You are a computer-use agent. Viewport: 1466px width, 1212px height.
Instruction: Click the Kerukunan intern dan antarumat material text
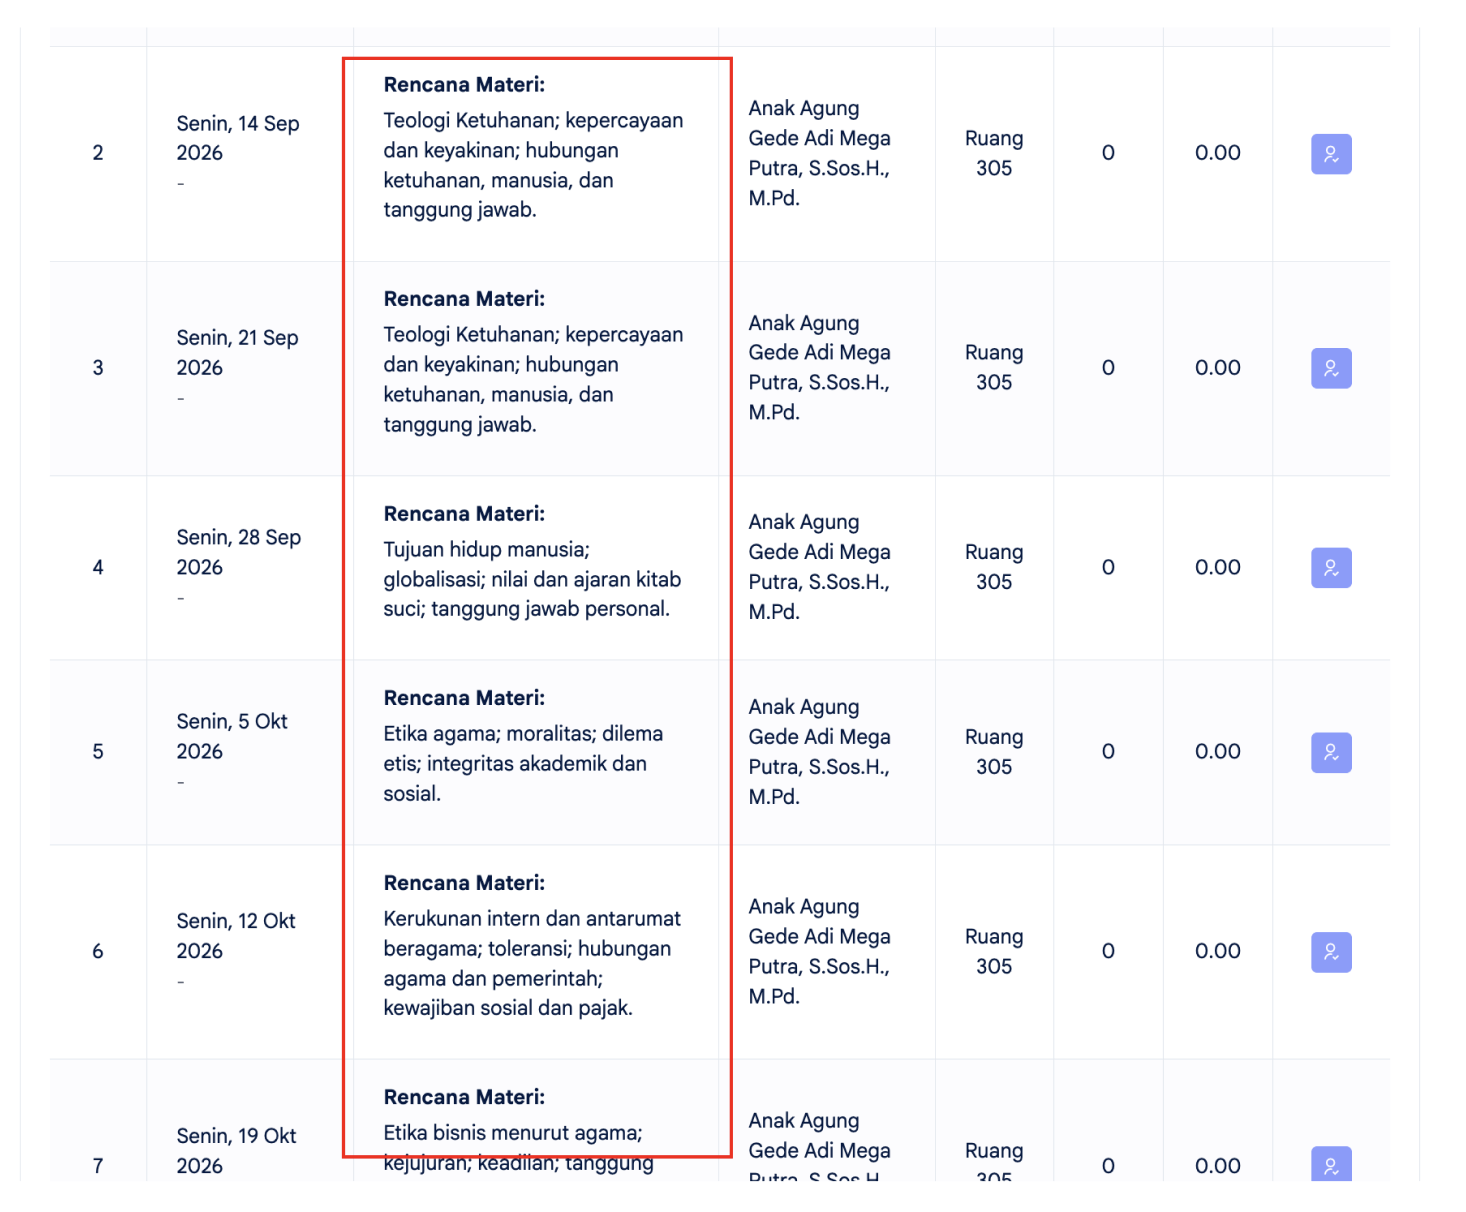click(532, 963)
